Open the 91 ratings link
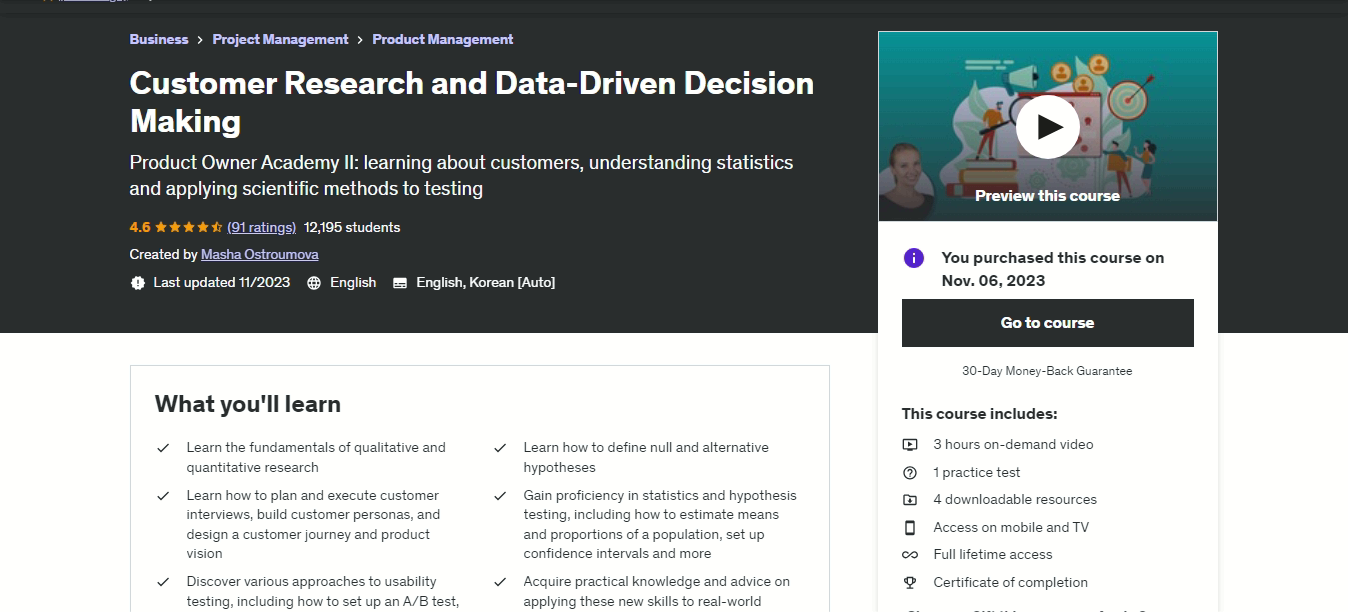The image size is (1348, 612). click(x=261, y=227)
